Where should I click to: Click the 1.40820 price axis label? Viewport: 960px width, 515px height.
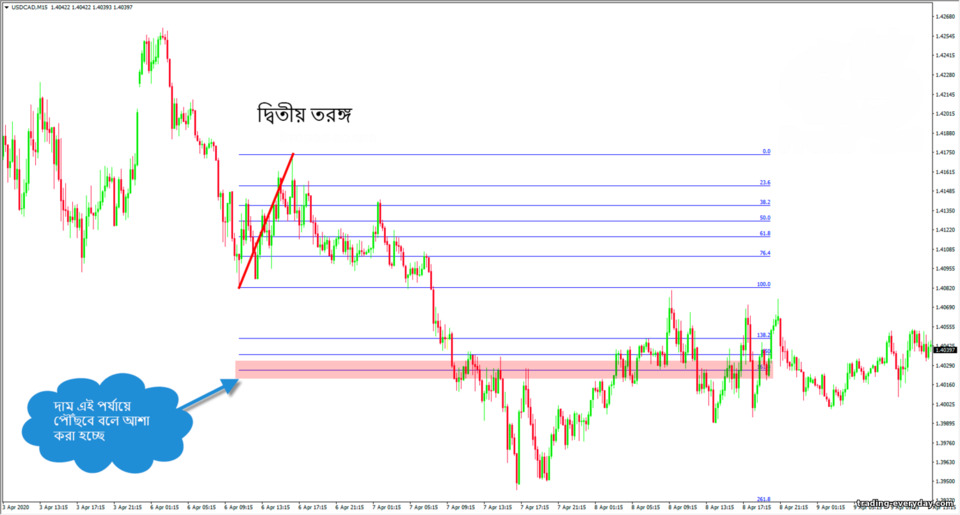(x=945, y=288)
